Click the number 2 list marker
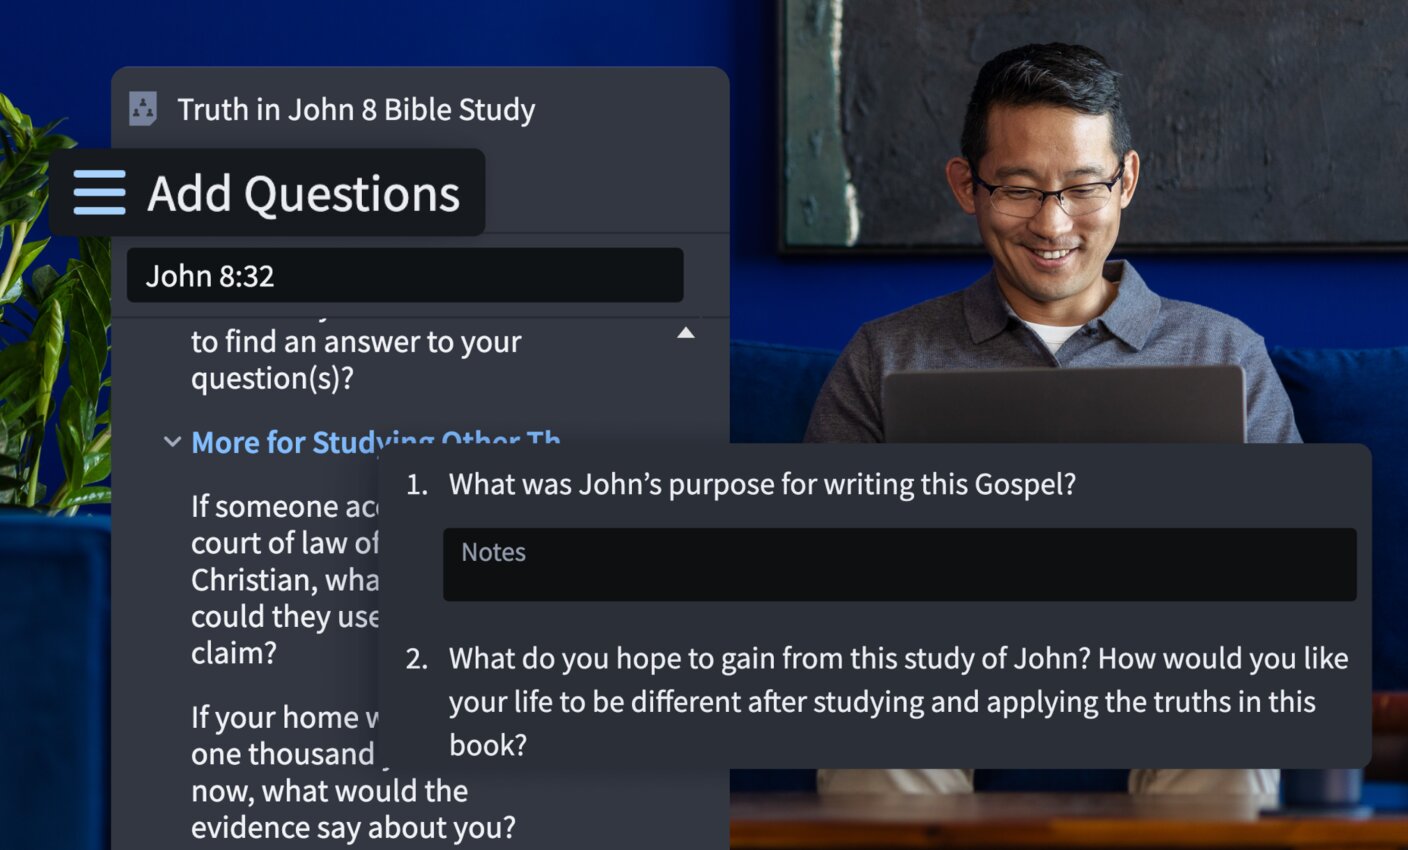 [416, 659]
